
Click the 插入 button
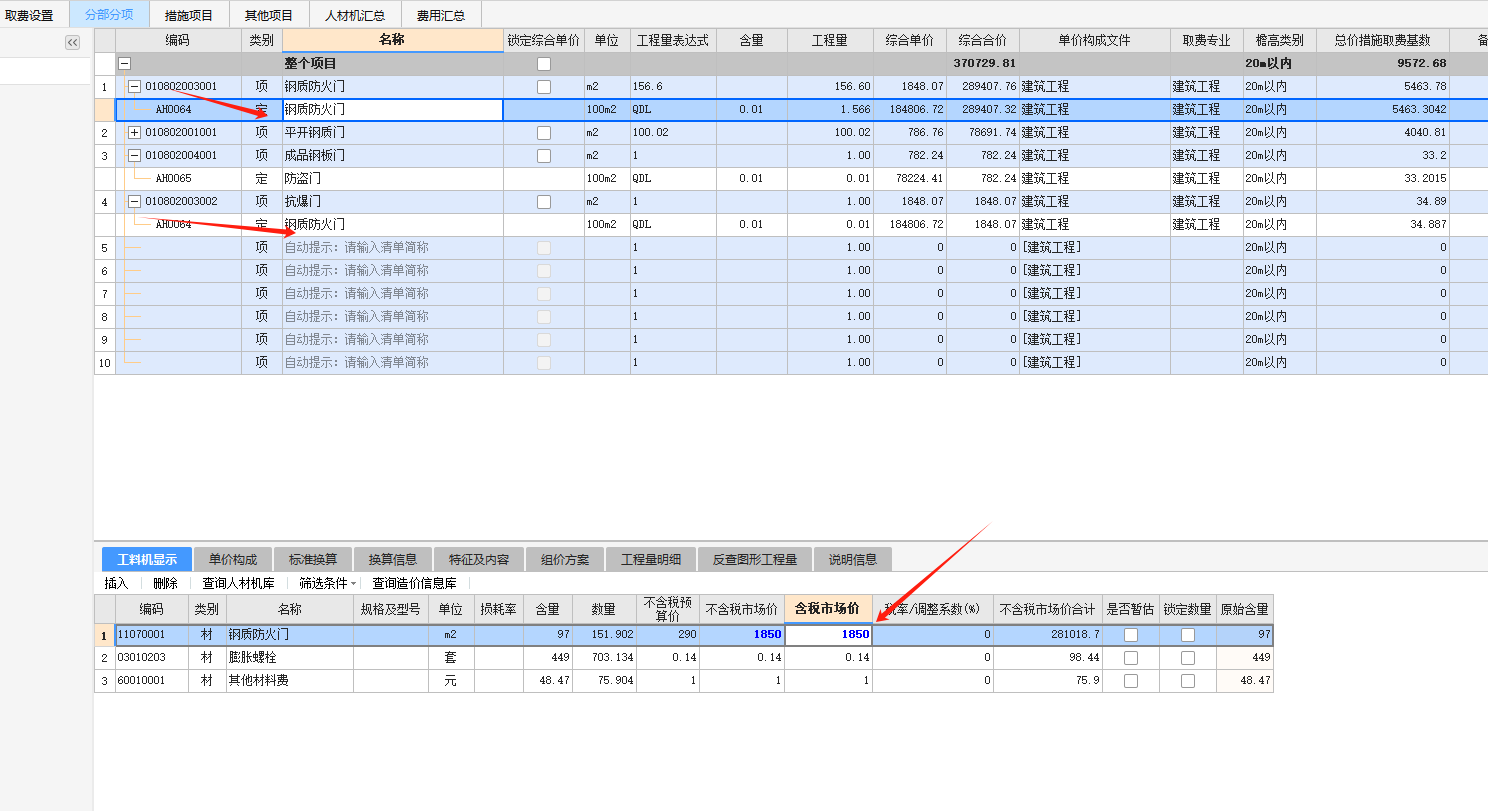tap(116, 583)
